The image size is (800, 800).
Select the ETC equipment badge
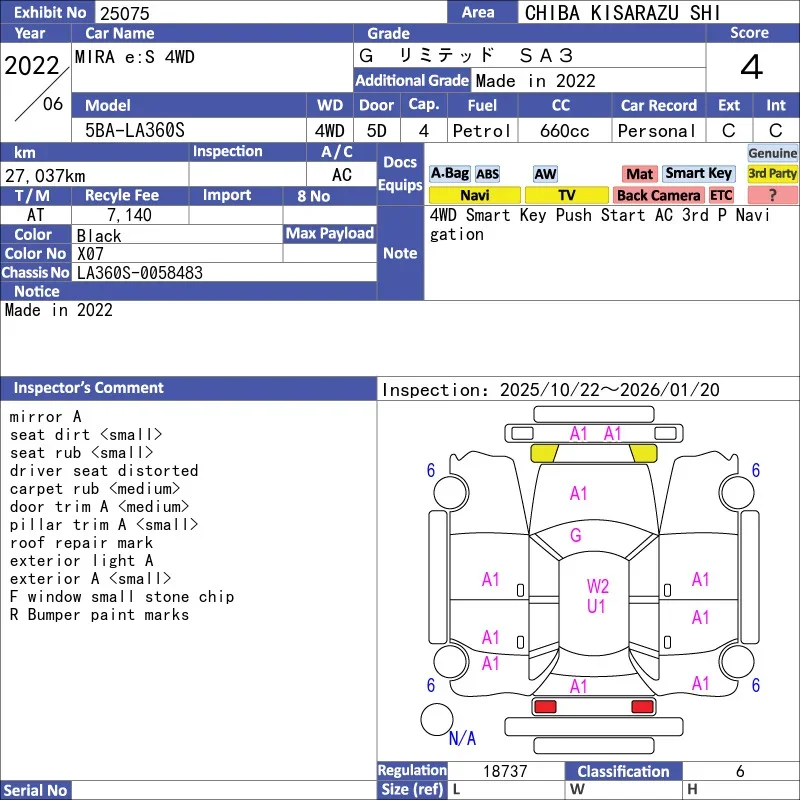721,195
